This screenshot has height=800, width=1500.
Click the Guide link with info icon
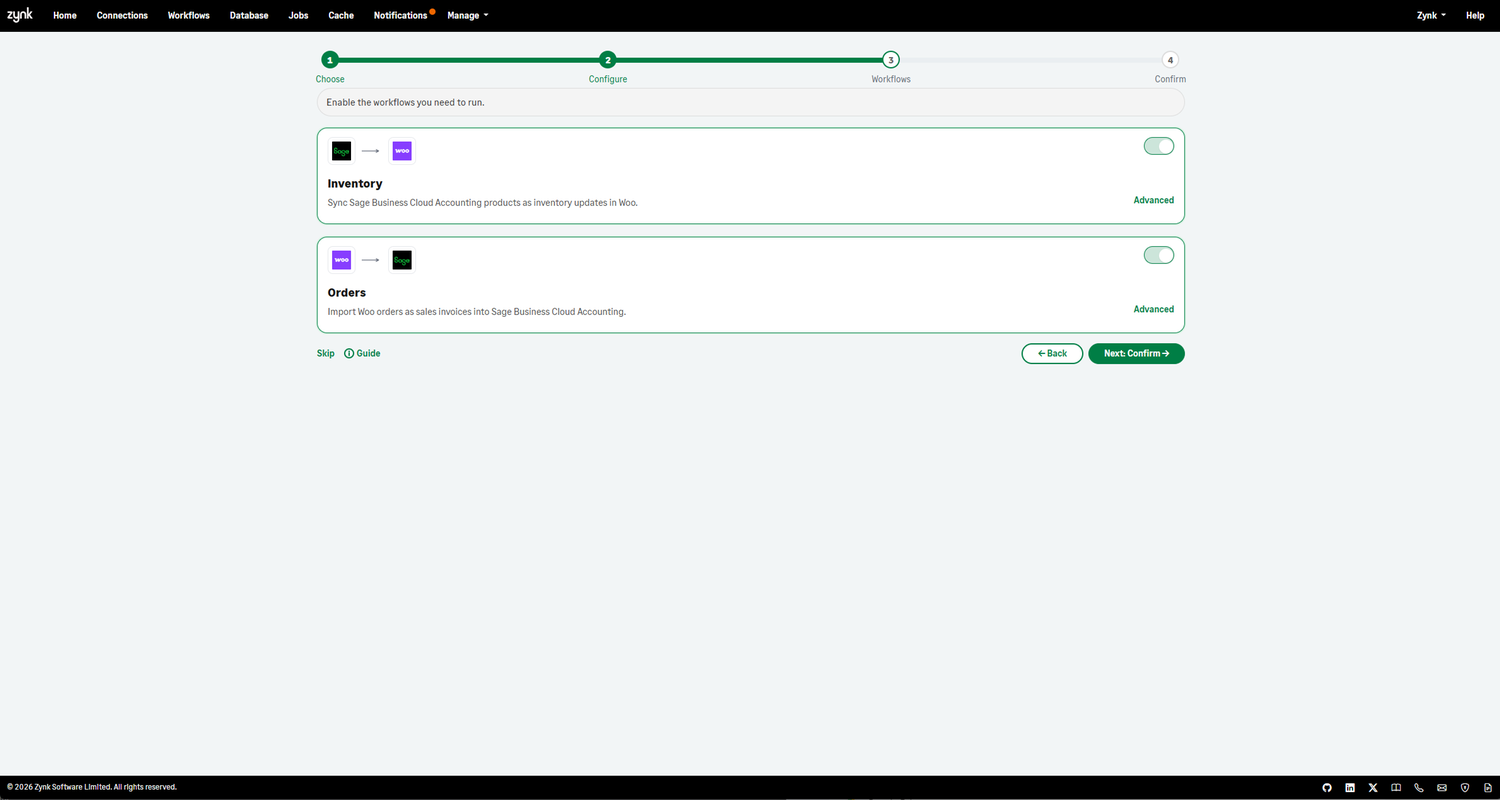pos(362,353)
